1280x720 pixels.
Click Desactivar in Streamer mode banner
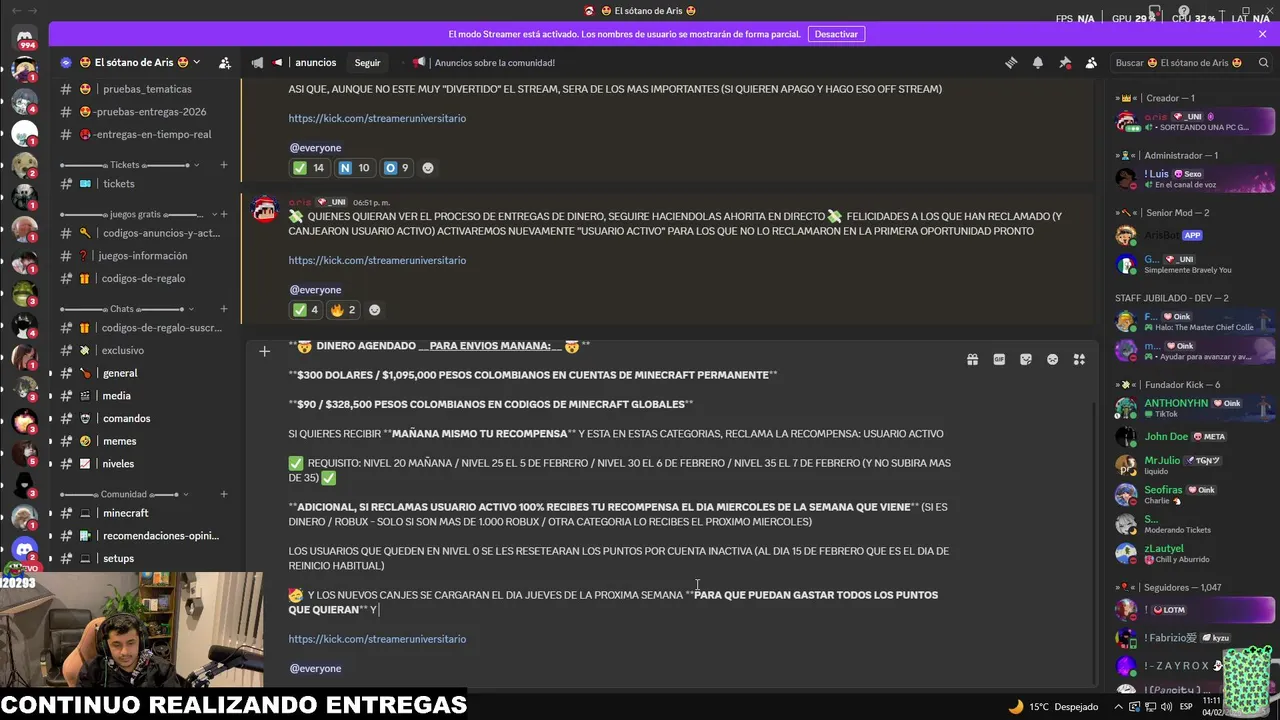(x=836, y=34)
